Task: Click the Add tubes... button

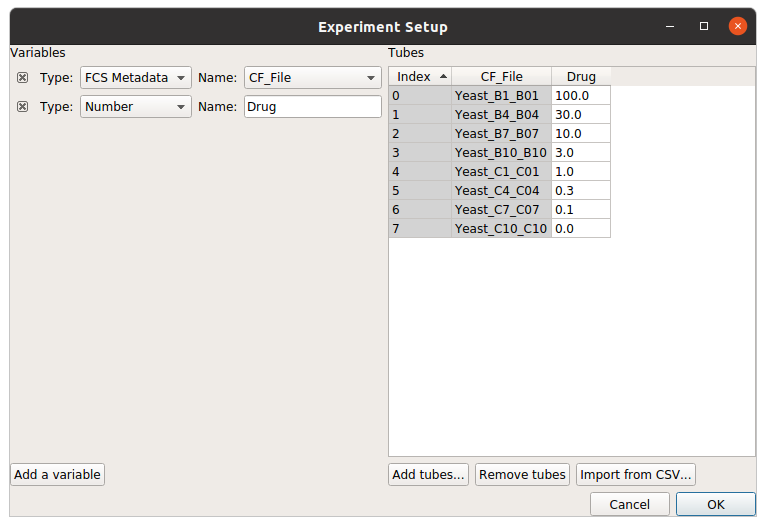Action: click(x=428, y=475)
